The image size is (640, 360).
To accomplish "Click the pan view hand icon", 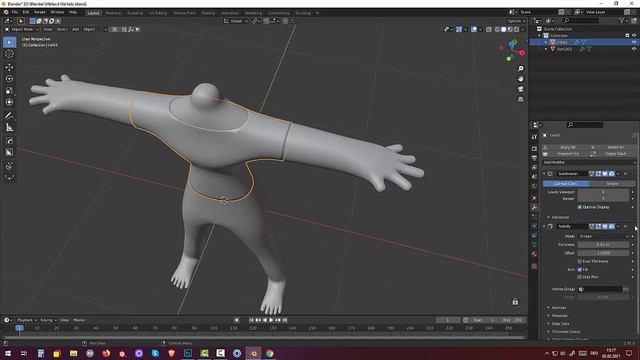I will (x=520, y=79).
